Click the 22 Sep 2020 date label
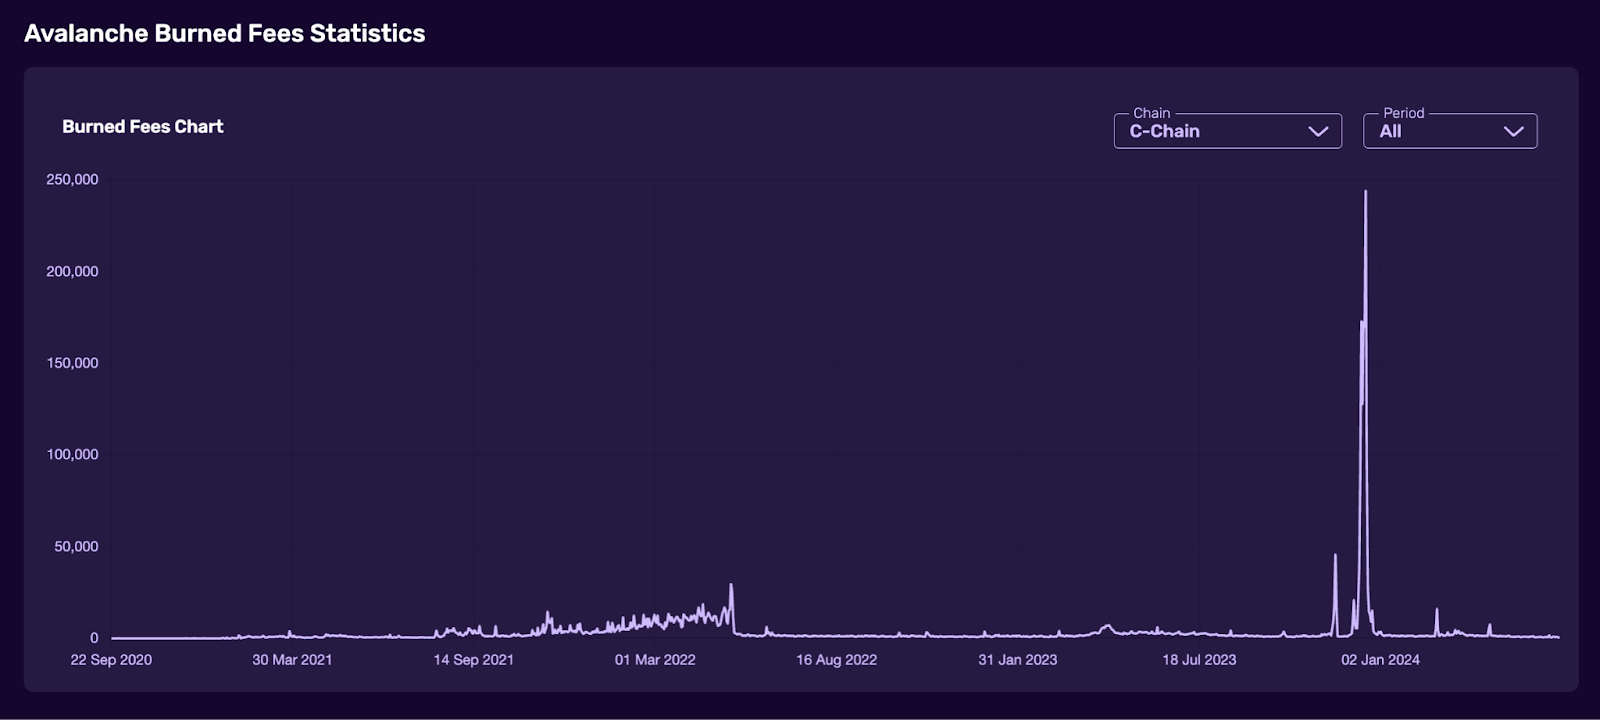 coord(111,660)
